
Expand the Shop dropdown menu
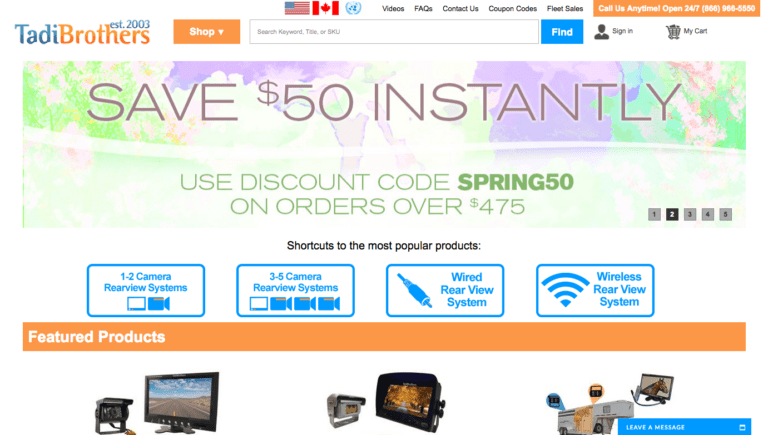tap(207, 32)
